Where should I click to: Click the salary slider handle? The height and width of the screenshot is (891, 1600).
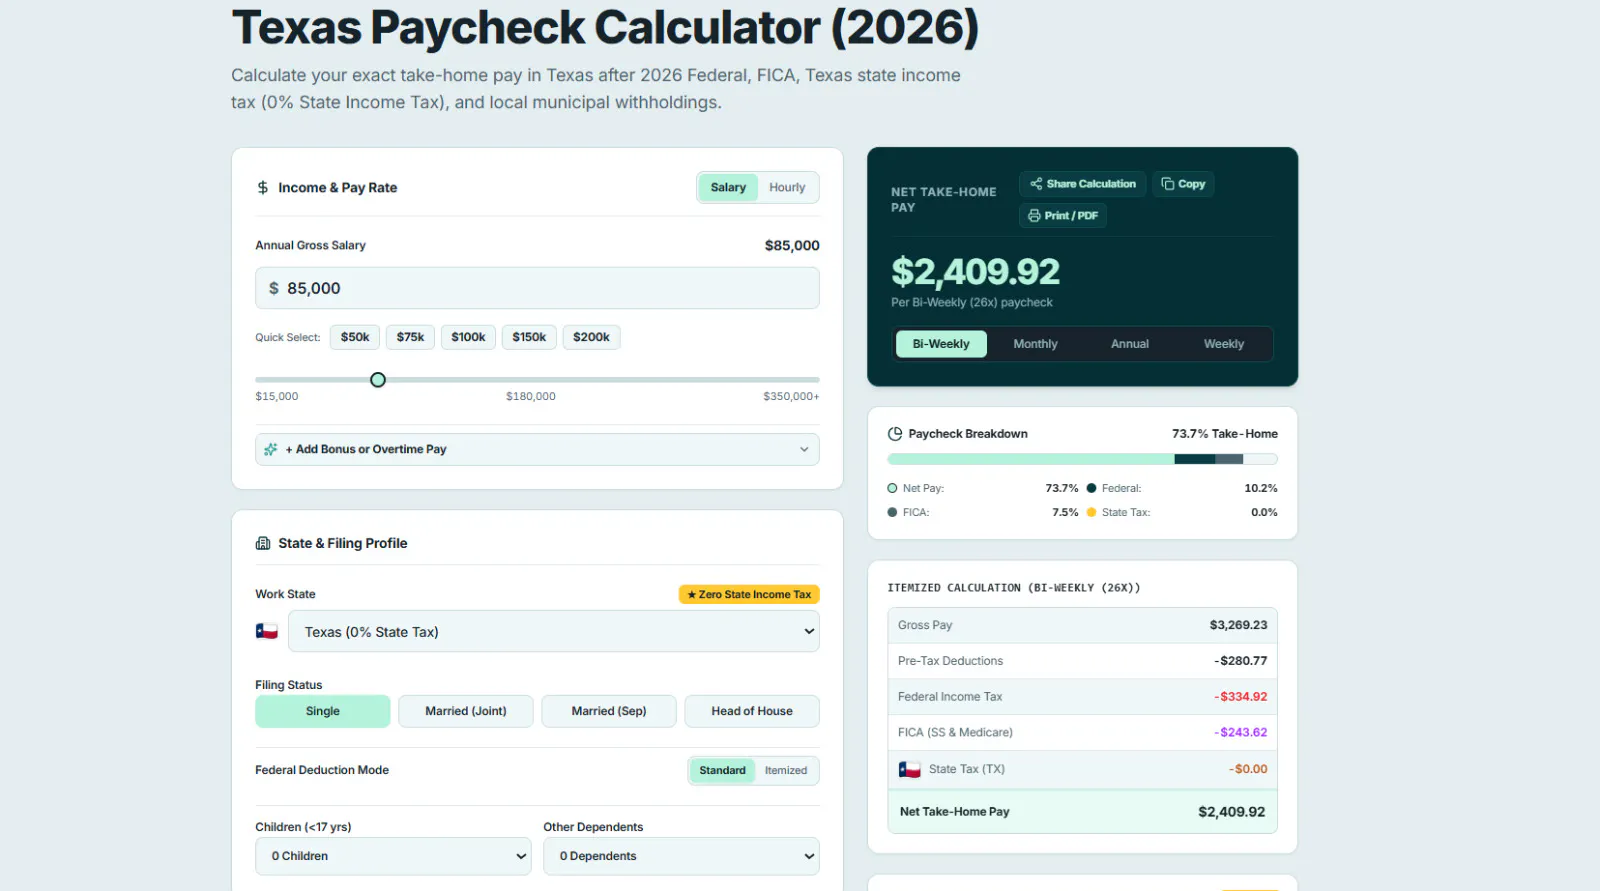[378, 380]
